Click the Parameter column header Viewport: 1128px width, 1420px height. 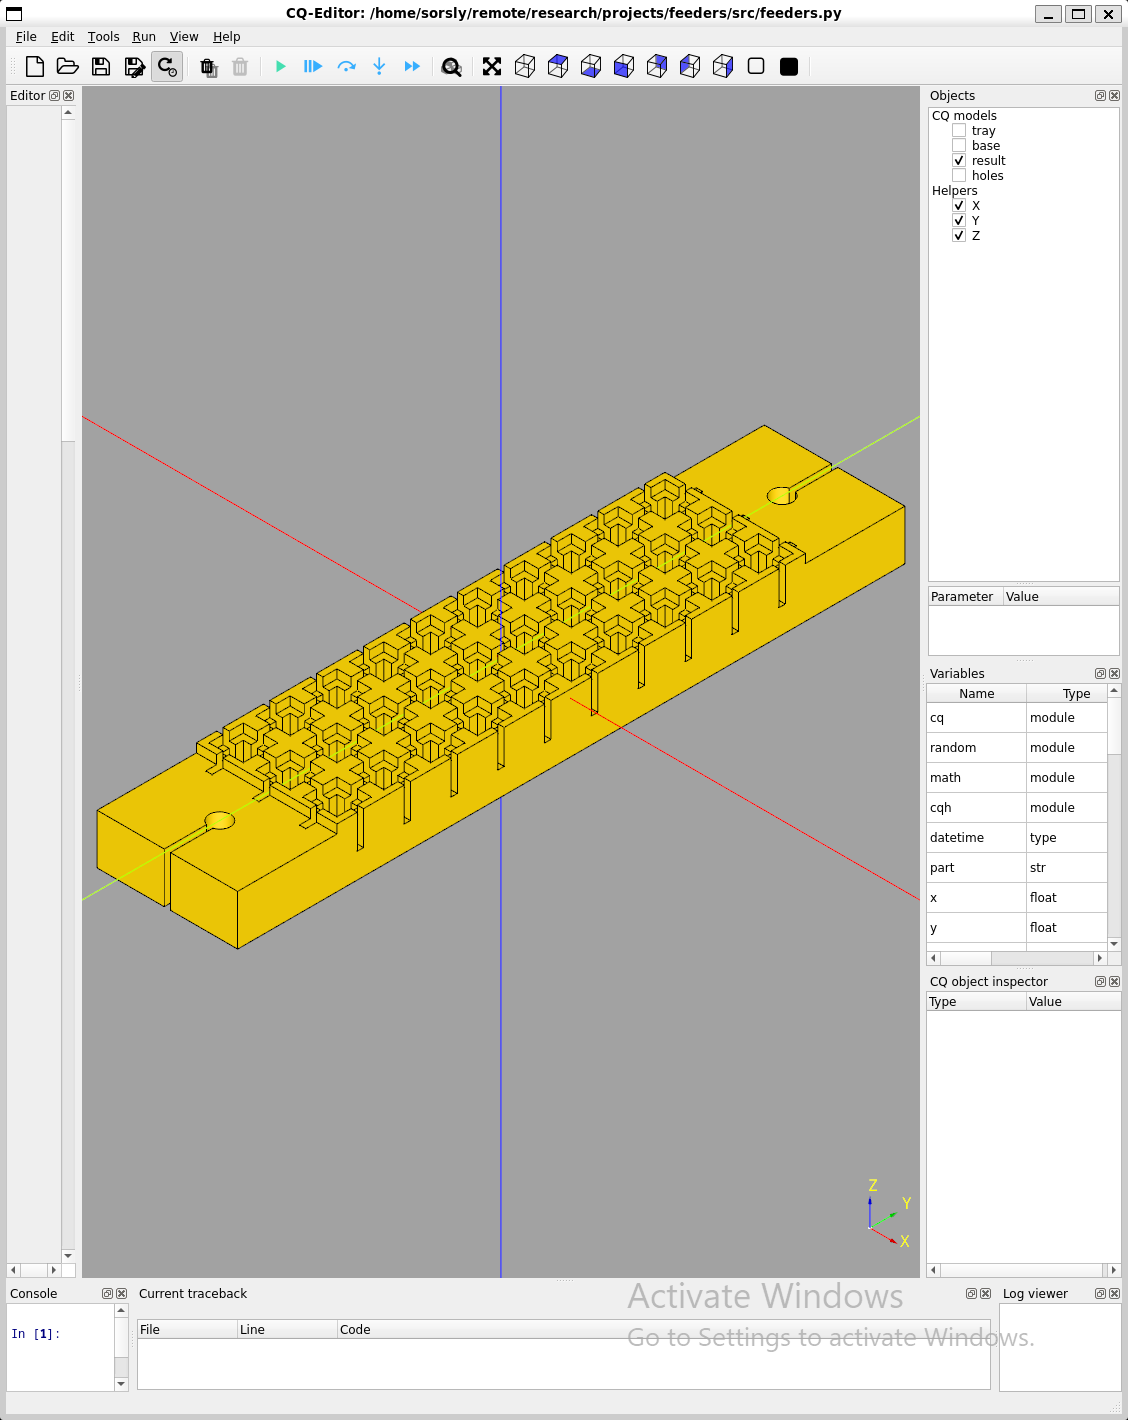[x=966, y=597]
